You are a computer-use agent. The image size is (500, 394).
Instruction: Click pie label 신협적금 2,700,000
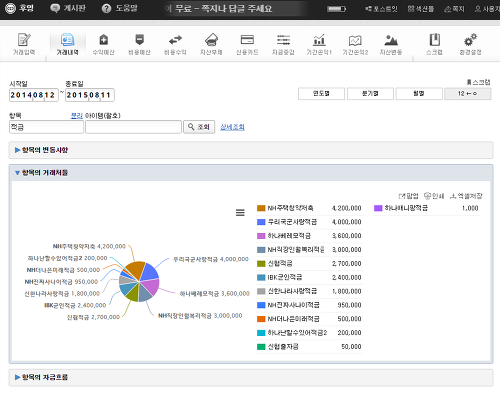point(93,317)
